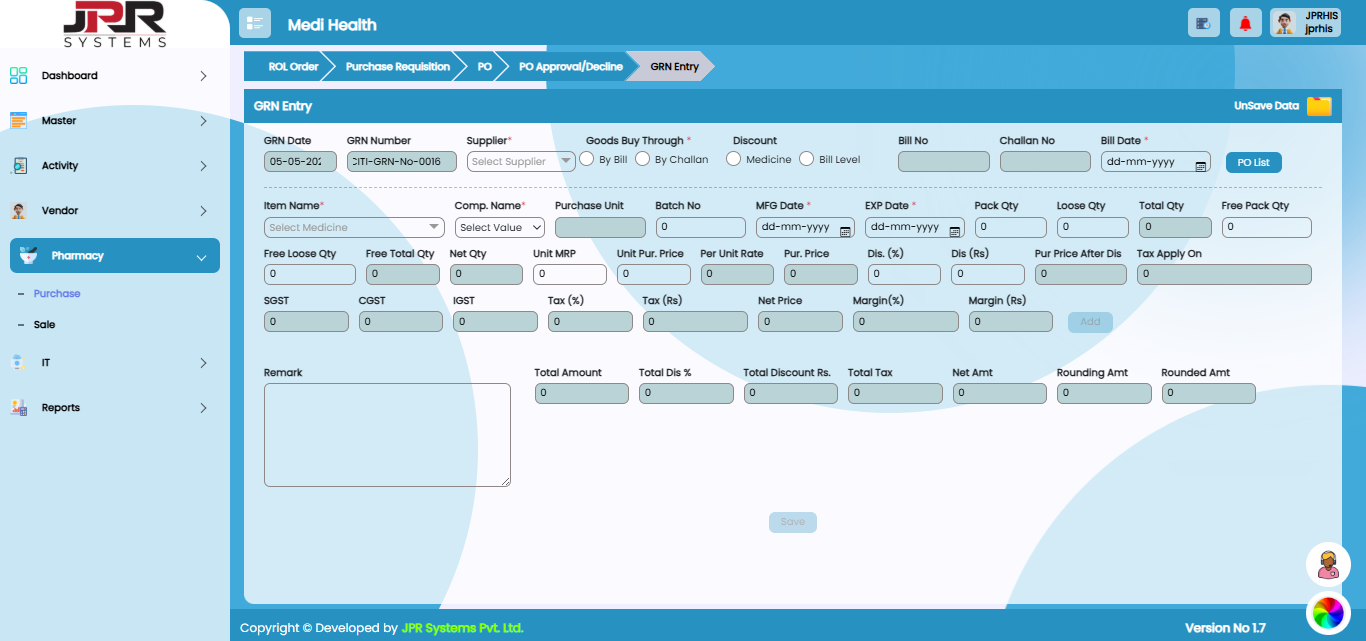Choose Medicine discount radio option

point(734,159)
